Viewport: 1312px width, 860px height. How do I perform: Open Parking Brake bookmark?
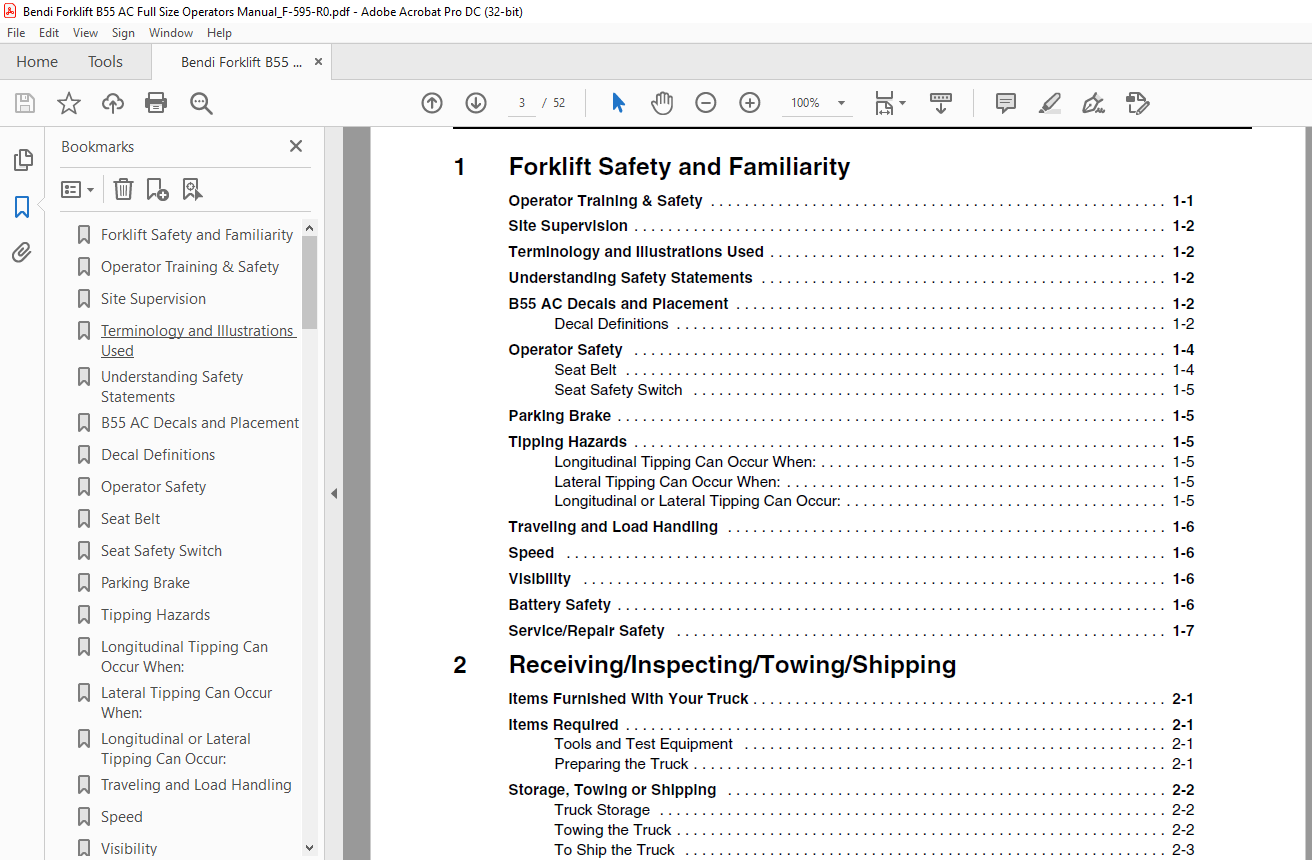[x=145, y=583]
